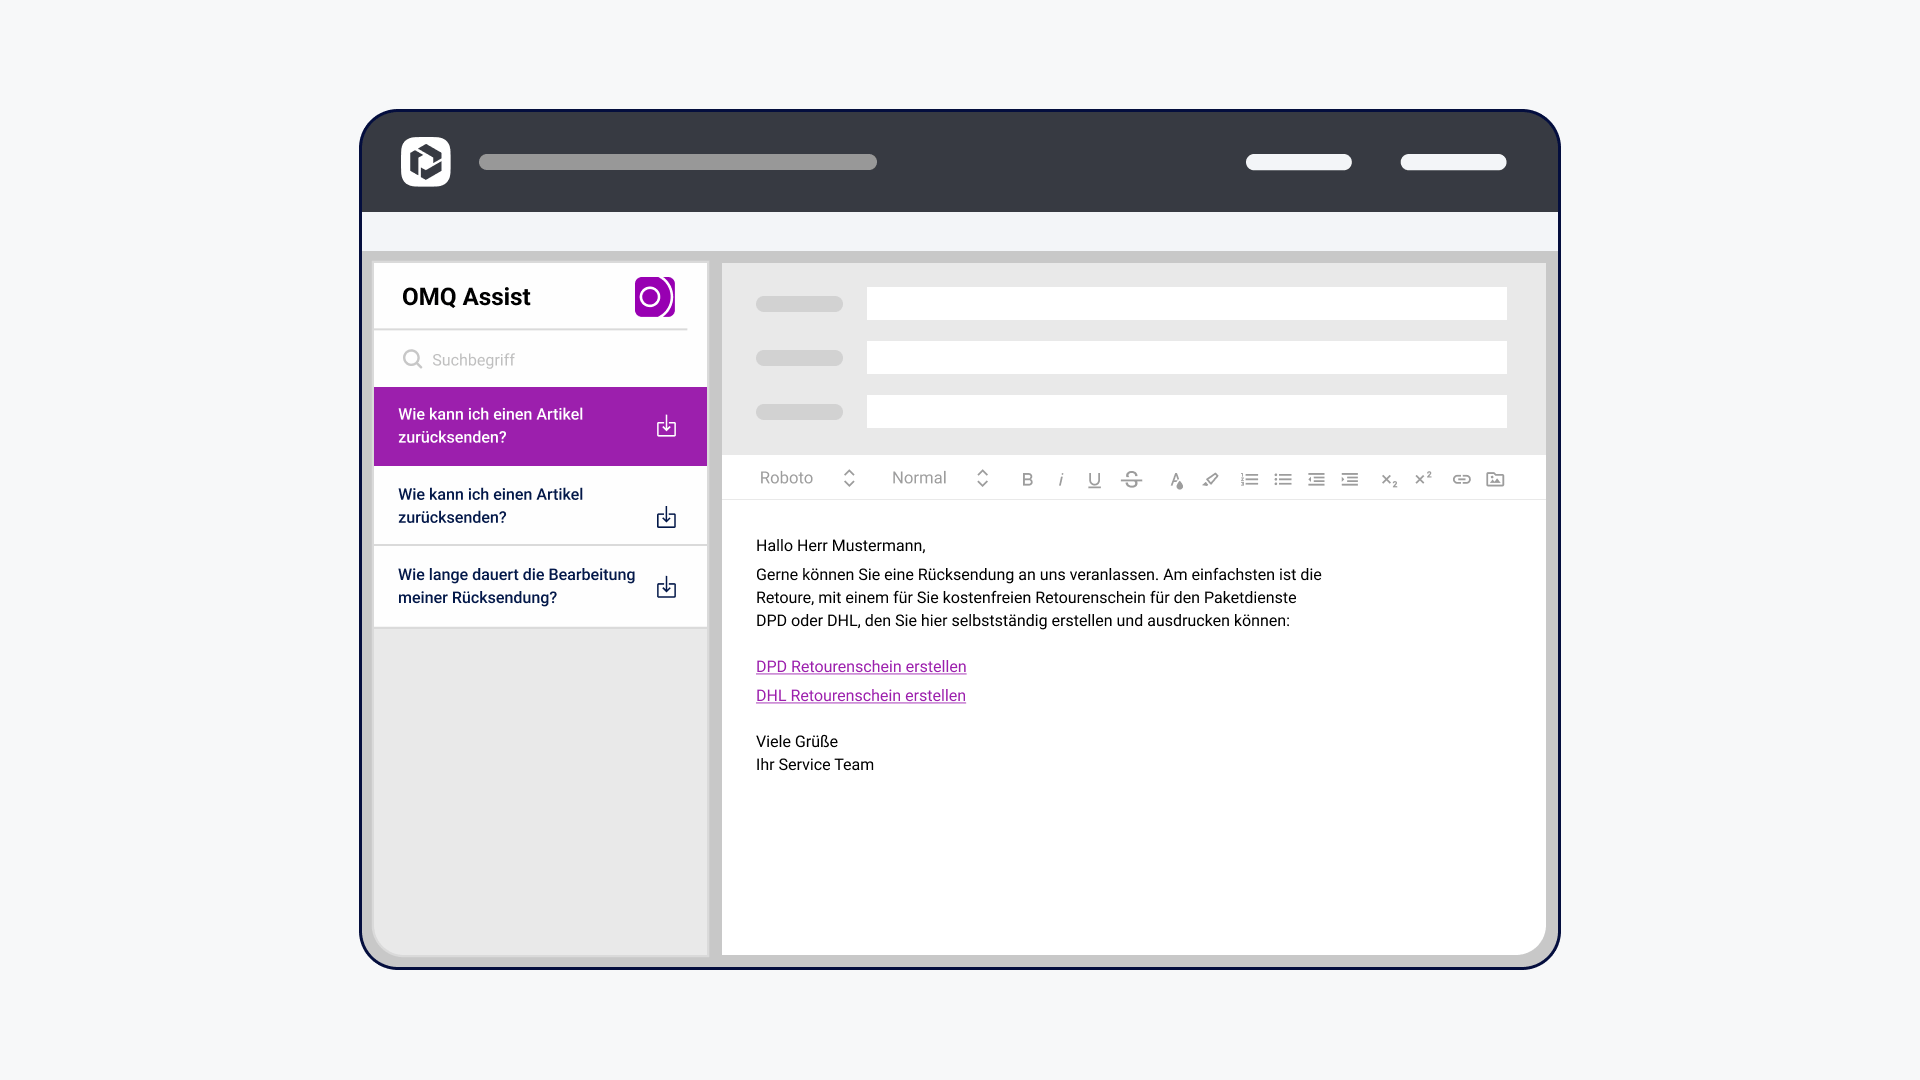The image size is (1920, 1080).
Task: Click the app logo in the dark header
Action: tap(426, 162)
